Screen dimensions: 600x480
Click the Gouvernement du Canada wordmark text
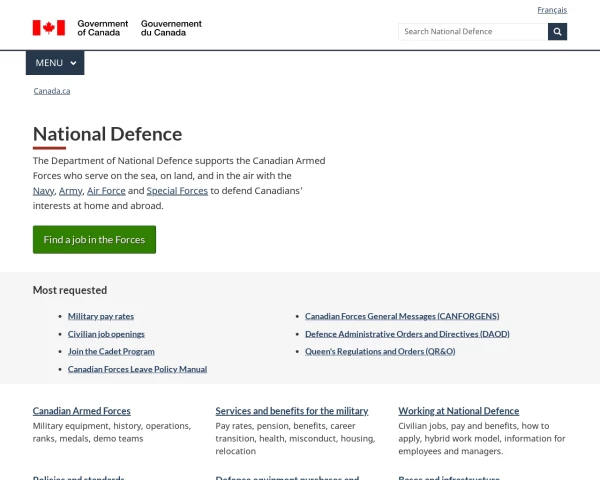coord(171,28)
